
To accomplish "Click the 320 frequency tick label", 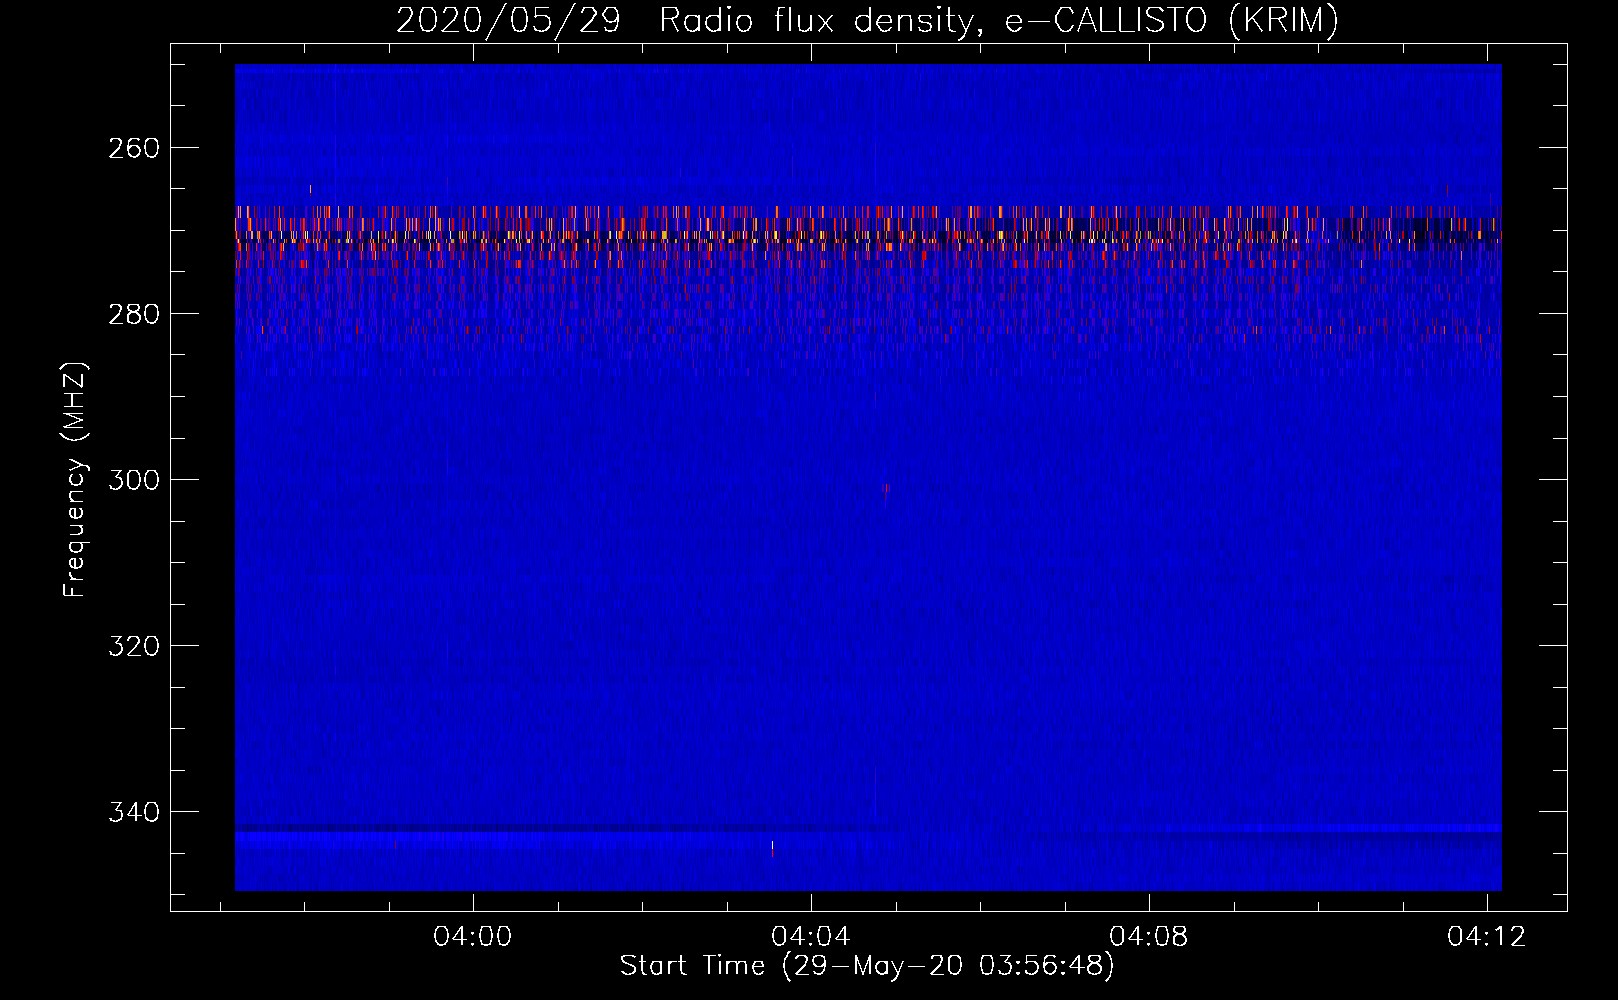I will [x=133, y=646].
